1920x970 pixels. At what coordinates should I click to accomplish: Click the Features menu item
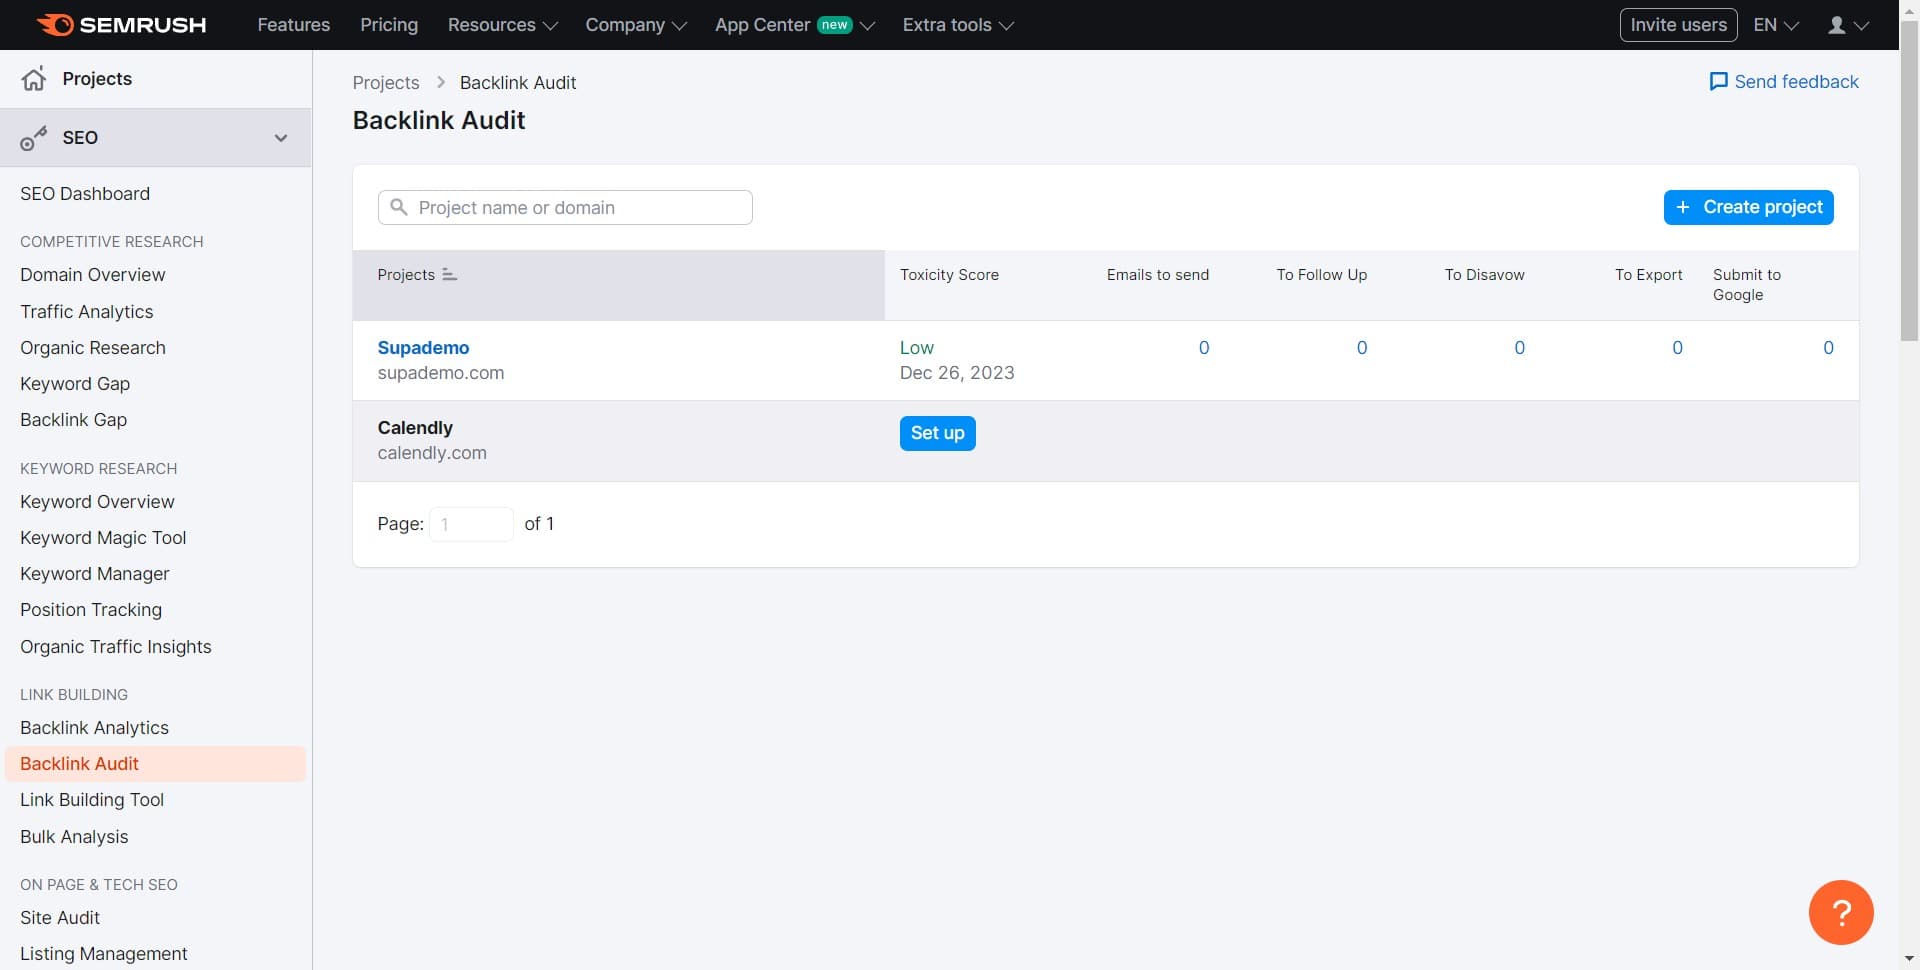tap(293, 24)
